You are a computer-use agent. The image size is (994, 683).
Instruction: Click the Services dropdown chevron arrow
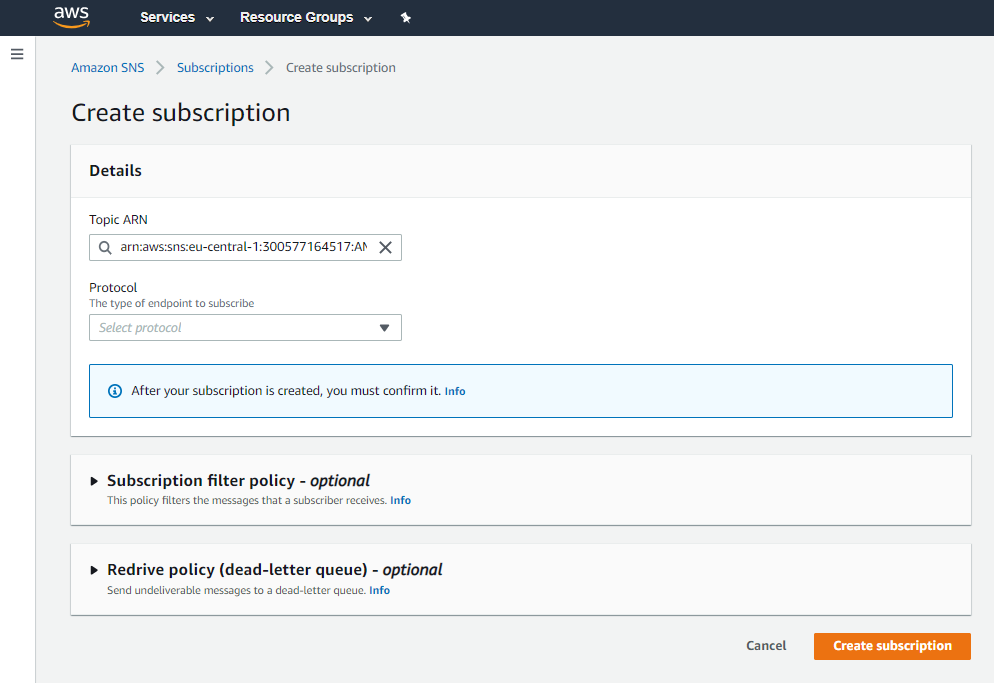(209, 19)
